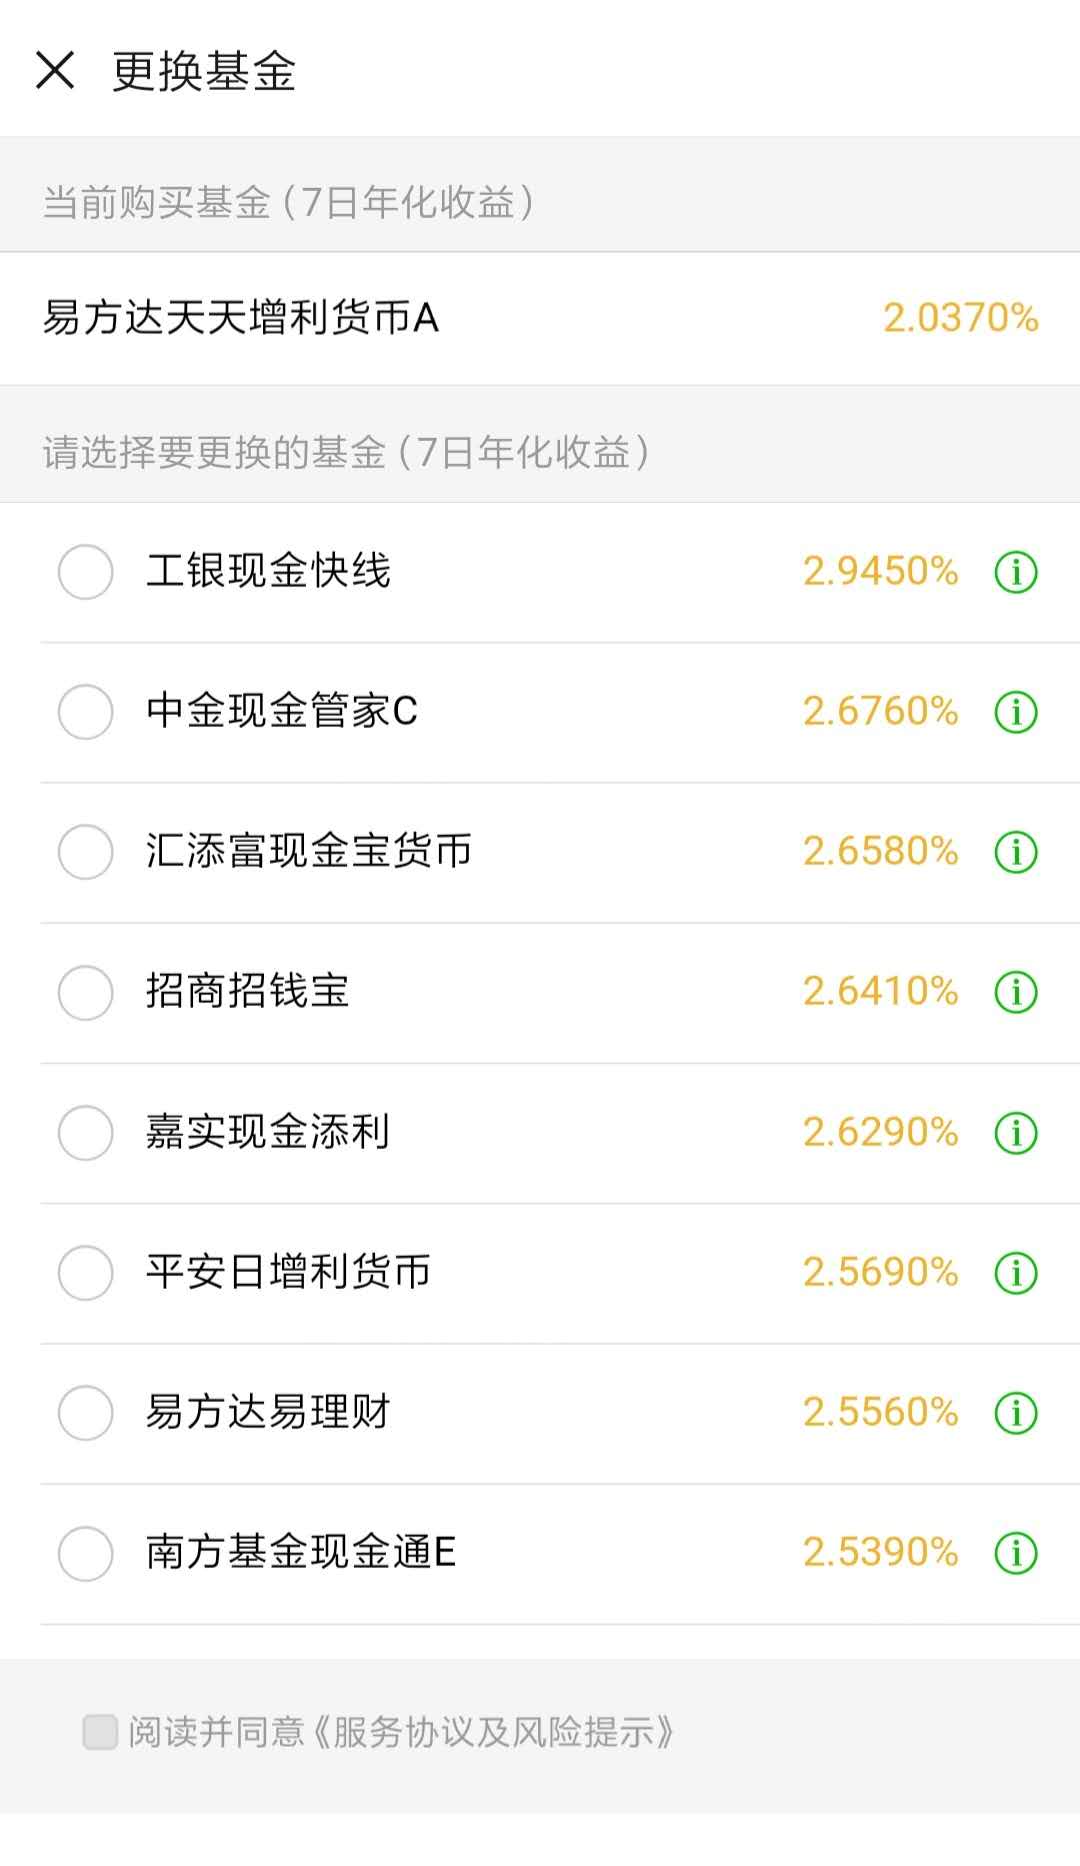Image resolution: width=1080 pixels, height=1866 pixels.
Task: Choose the 中金现金管家C radio option
Action: click(x=86, y=712)
